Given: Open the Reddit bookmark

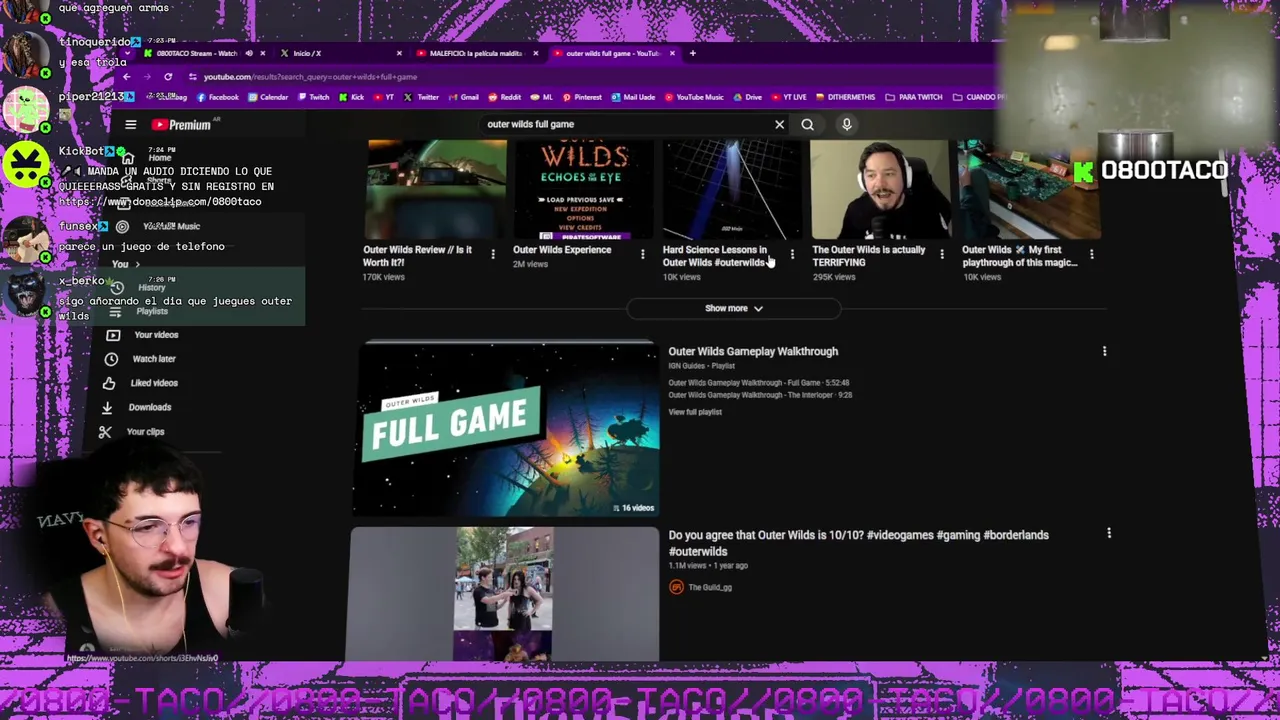Looking at the screenshot, I should point(505,97).
